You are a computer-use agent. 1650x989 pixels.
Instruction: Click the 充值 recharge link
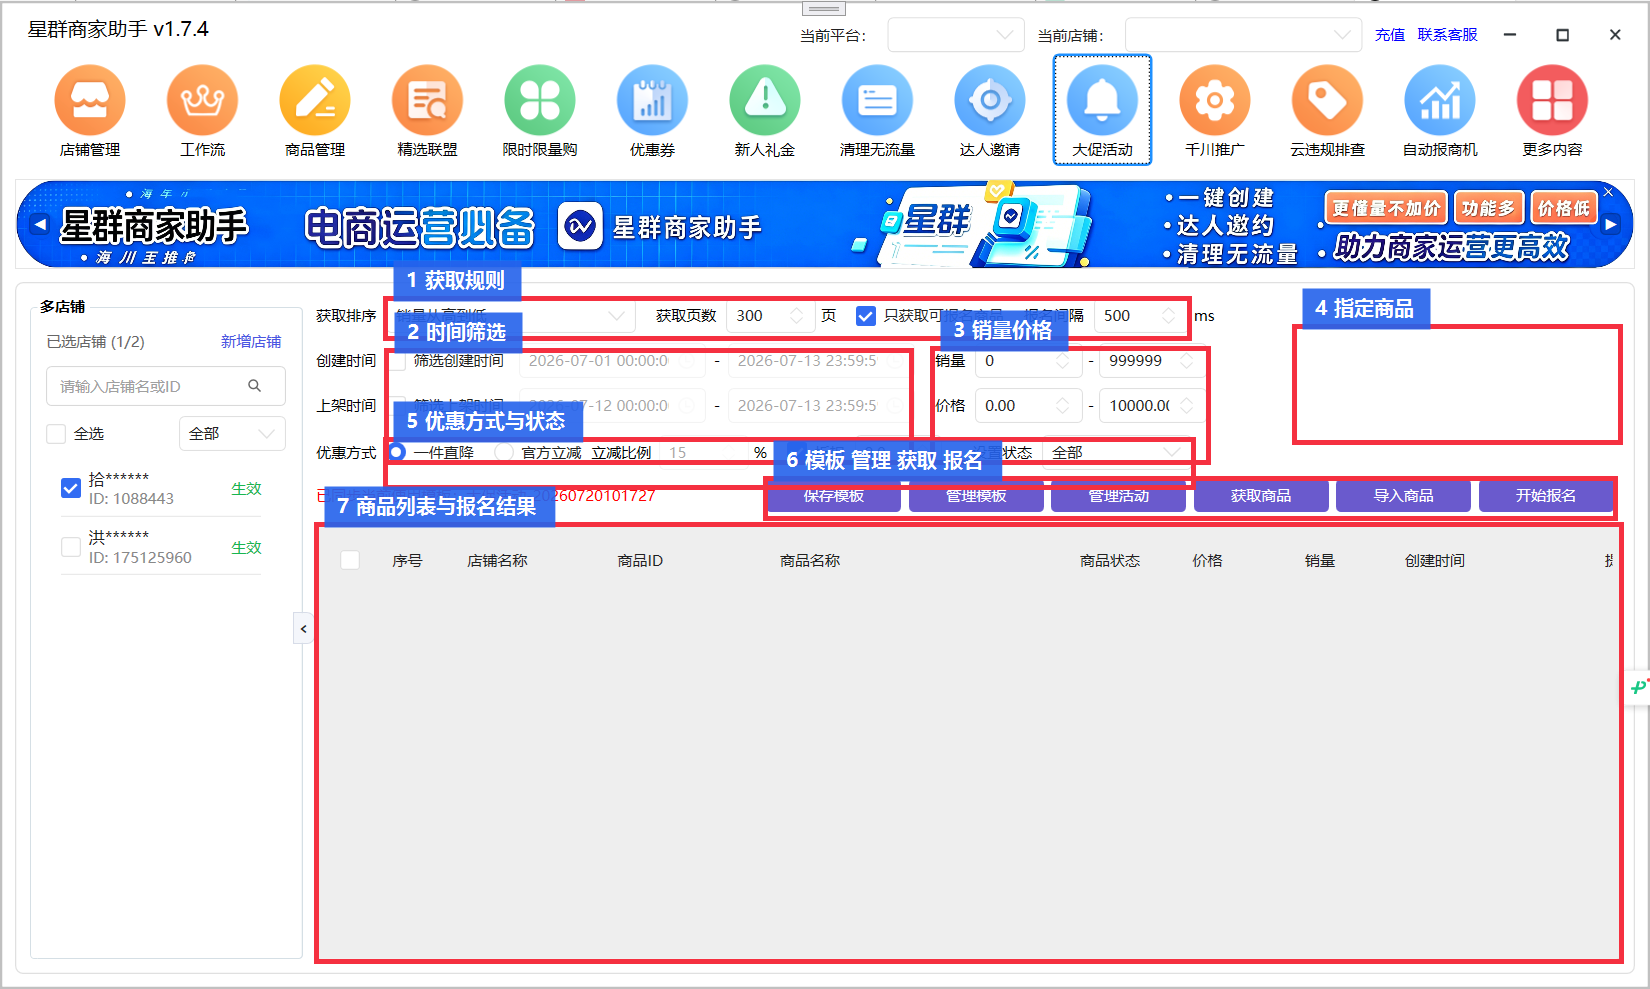[x=1389, y=35]
